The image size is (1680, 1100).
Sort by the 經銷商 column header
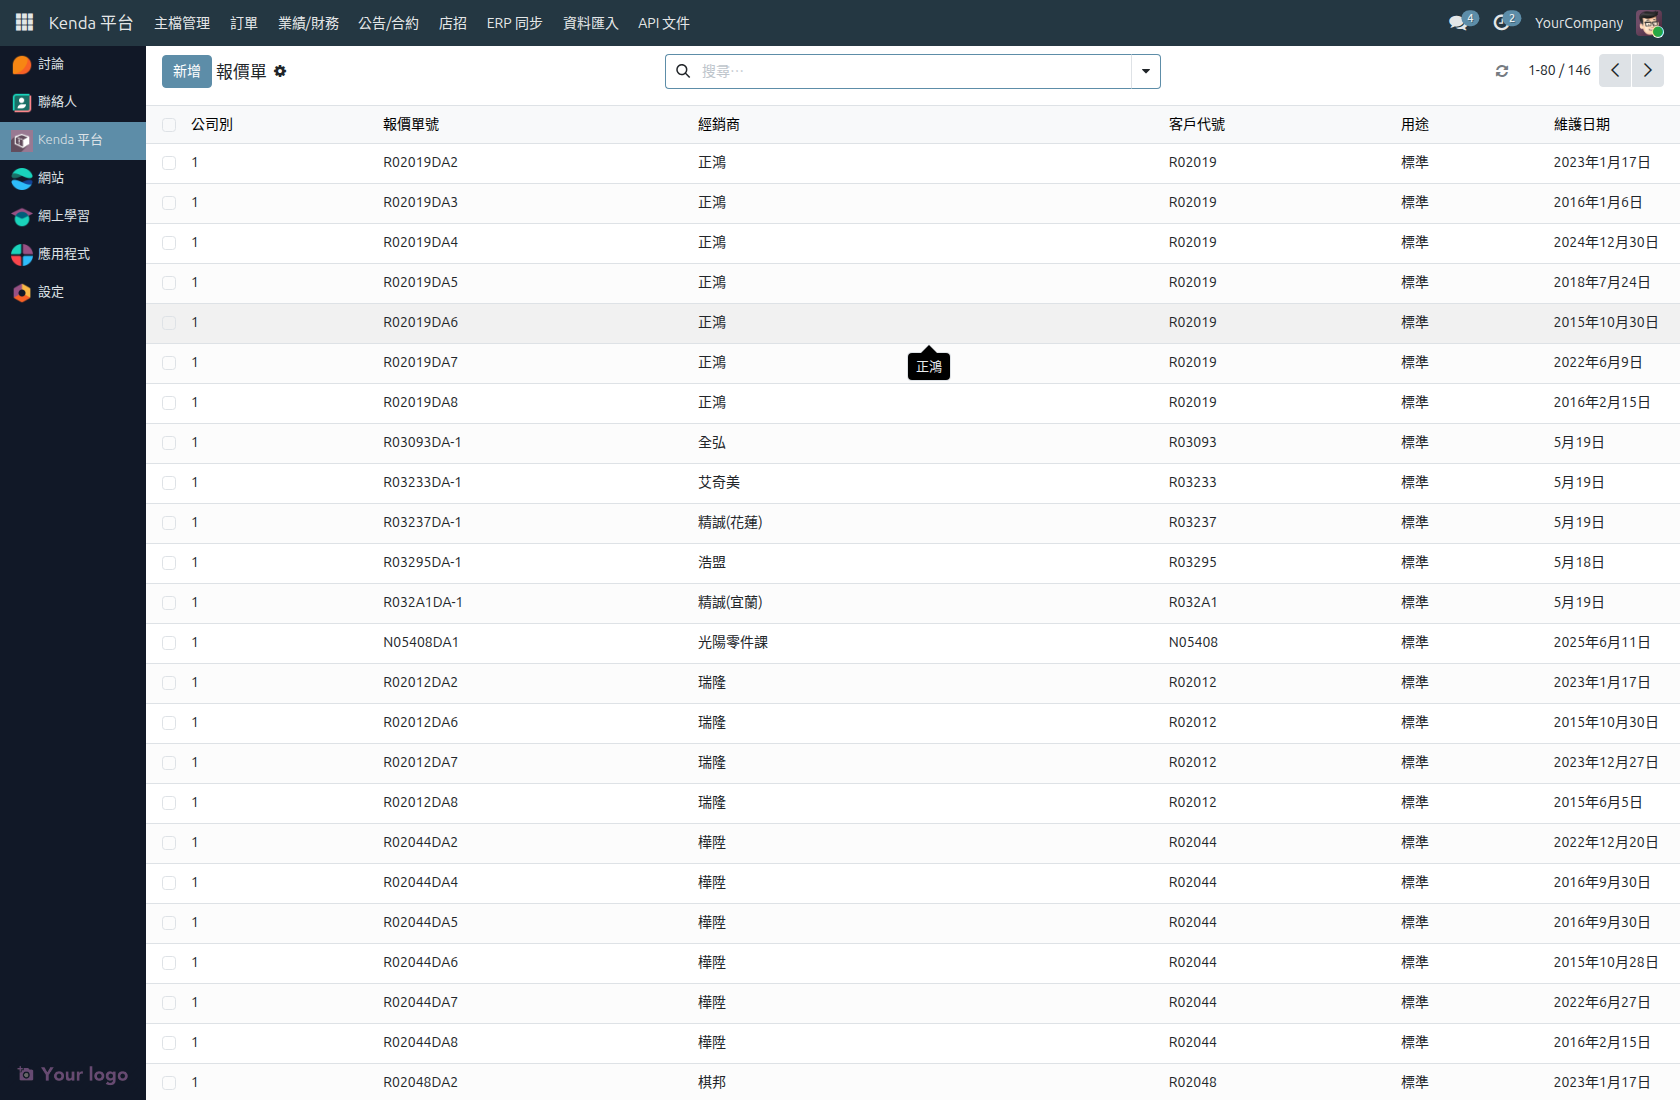click(x=719, y=125)
